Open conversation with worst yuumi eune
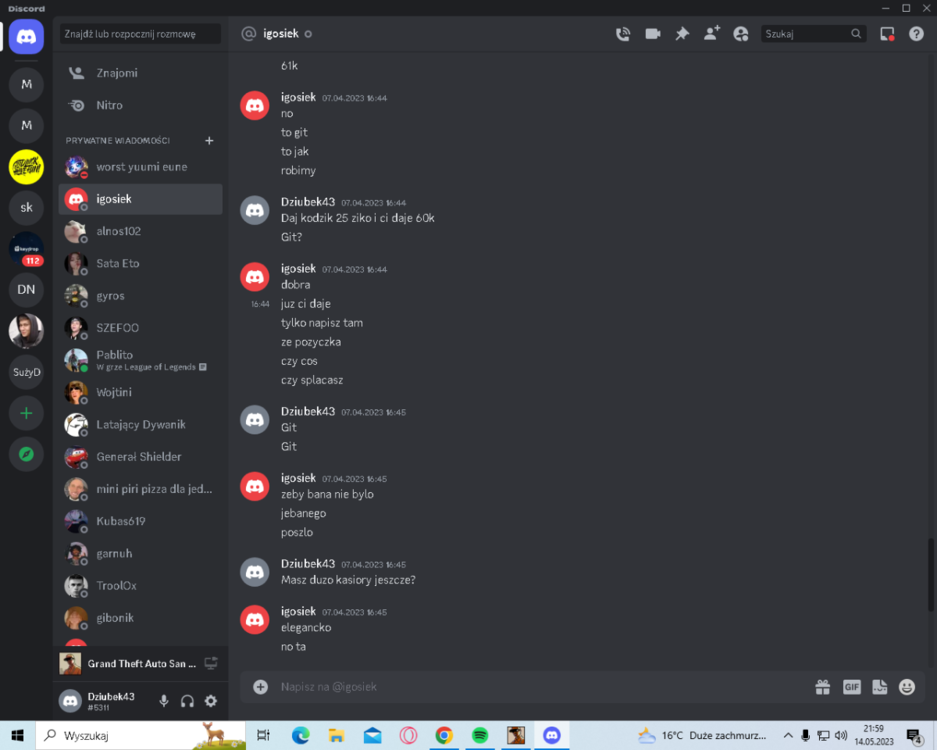 click(x=140, y=167)
